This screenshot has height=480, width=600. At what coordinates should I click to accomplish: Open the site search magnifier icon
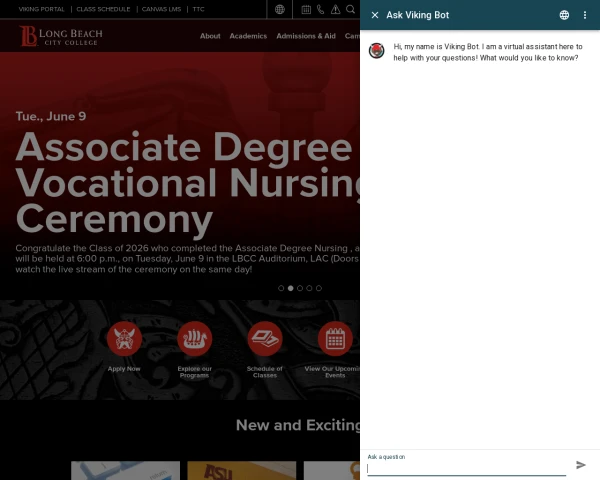pos(350,9)
